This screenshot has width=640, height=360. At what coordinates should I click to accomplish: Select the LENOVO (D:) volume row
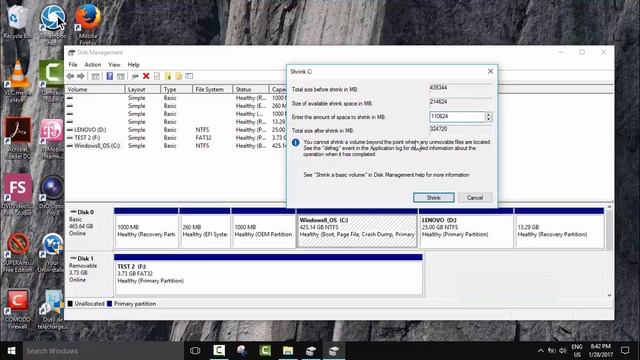click(176, 130)
